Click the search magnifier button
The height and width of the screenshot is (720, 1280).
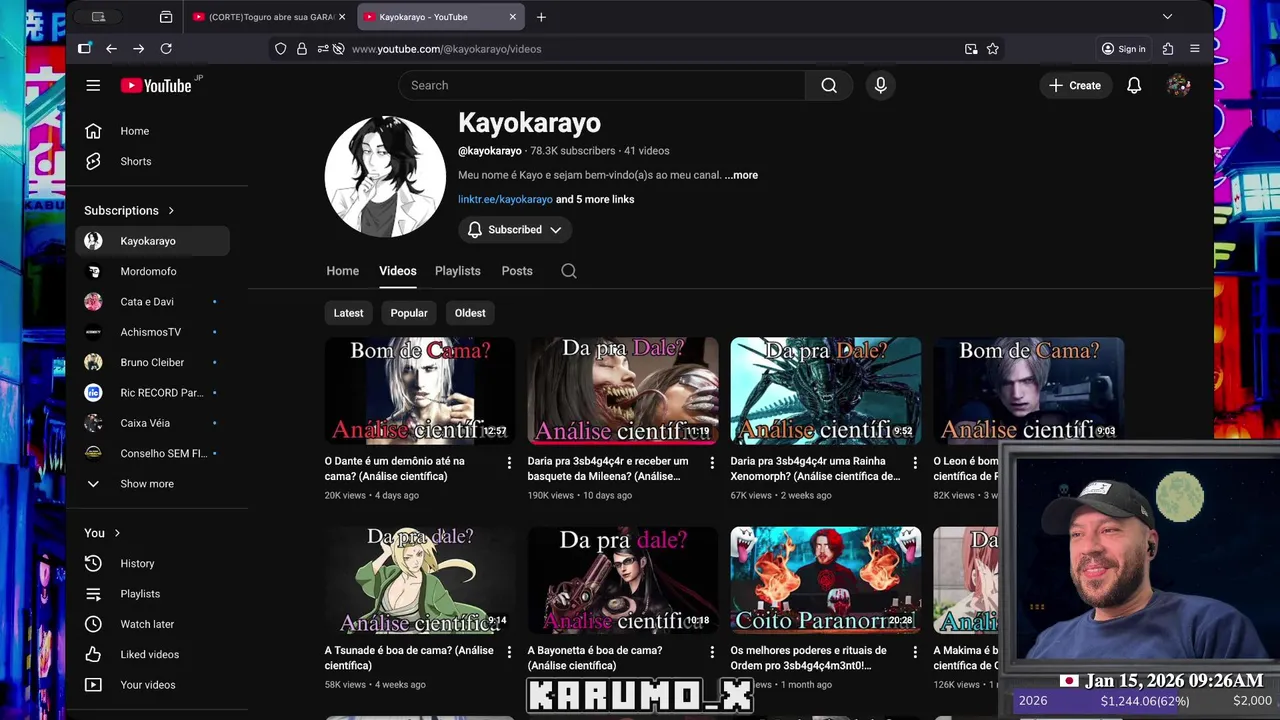pyautogui.click(x=829, y=86)
